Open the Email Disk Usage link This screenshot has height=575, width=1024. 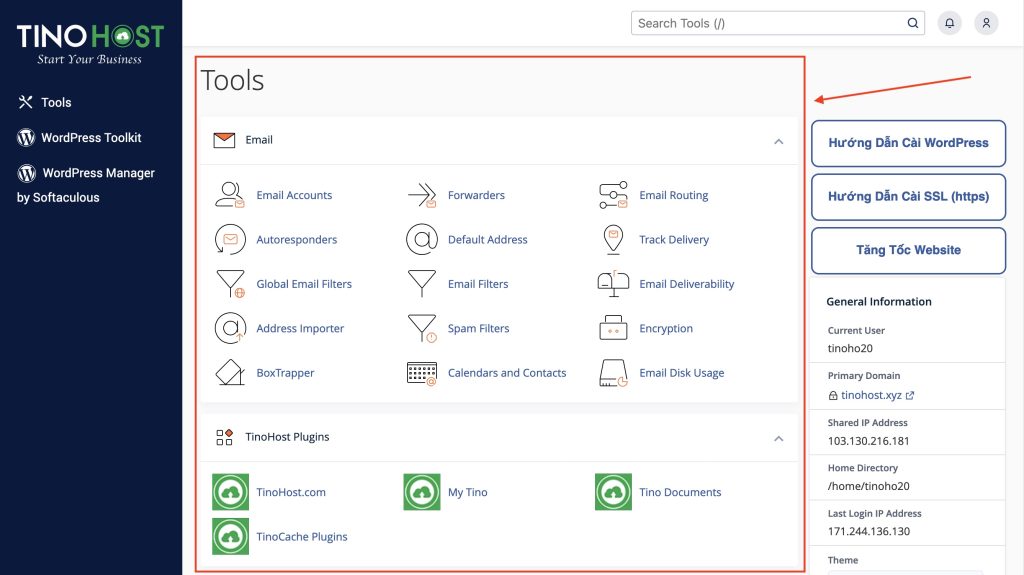click(x=681, y=372)
